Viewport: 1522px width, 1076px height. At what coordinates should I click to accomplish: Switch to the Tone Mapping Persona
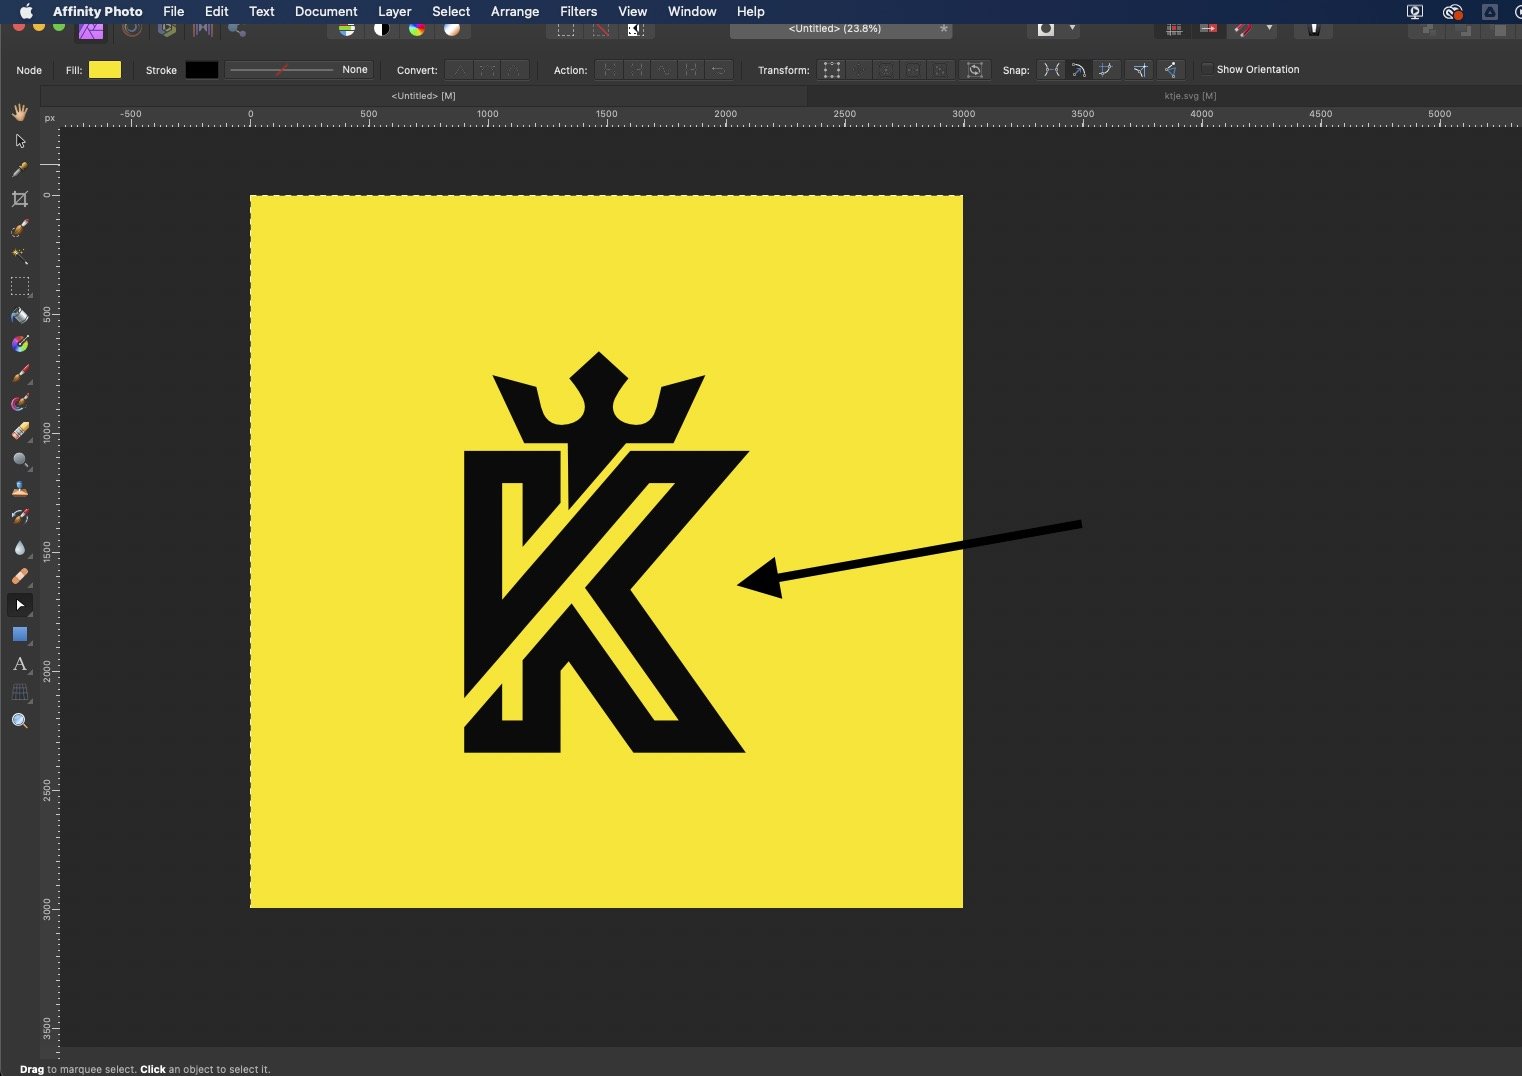pos(203,29)
